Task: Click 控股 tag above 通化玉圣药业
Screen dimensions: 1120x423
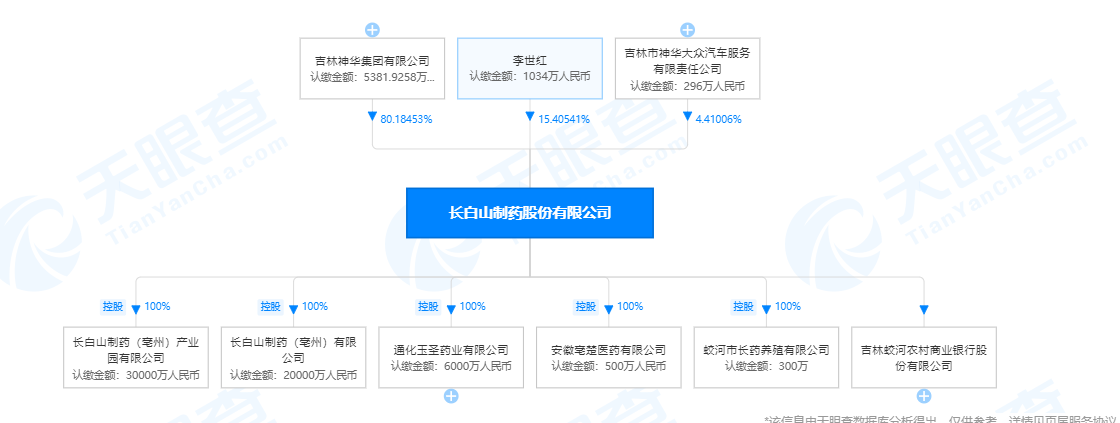Action: (x=428, y=307)
